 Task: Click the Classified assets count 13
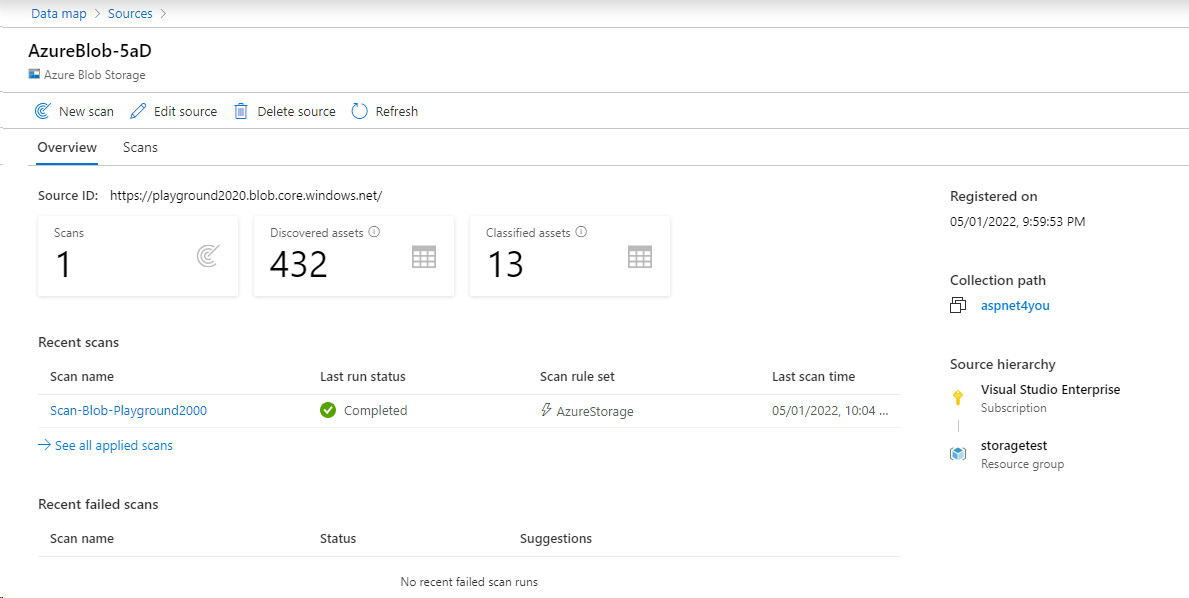[505, 265]
